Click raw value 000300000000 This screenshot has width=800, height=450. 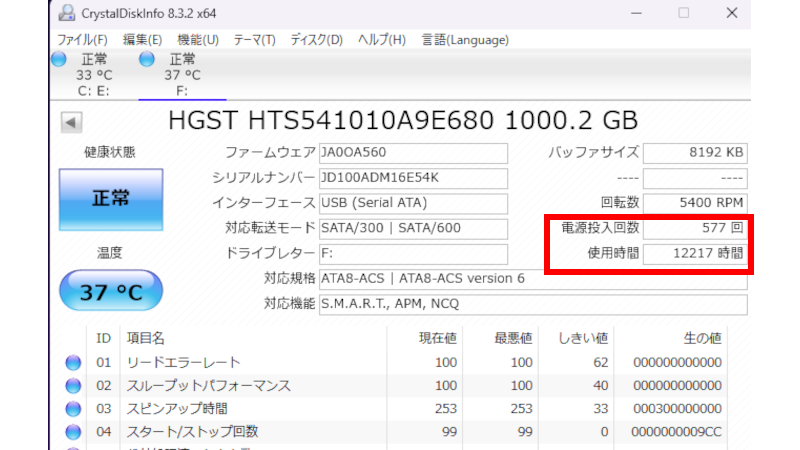677,409
